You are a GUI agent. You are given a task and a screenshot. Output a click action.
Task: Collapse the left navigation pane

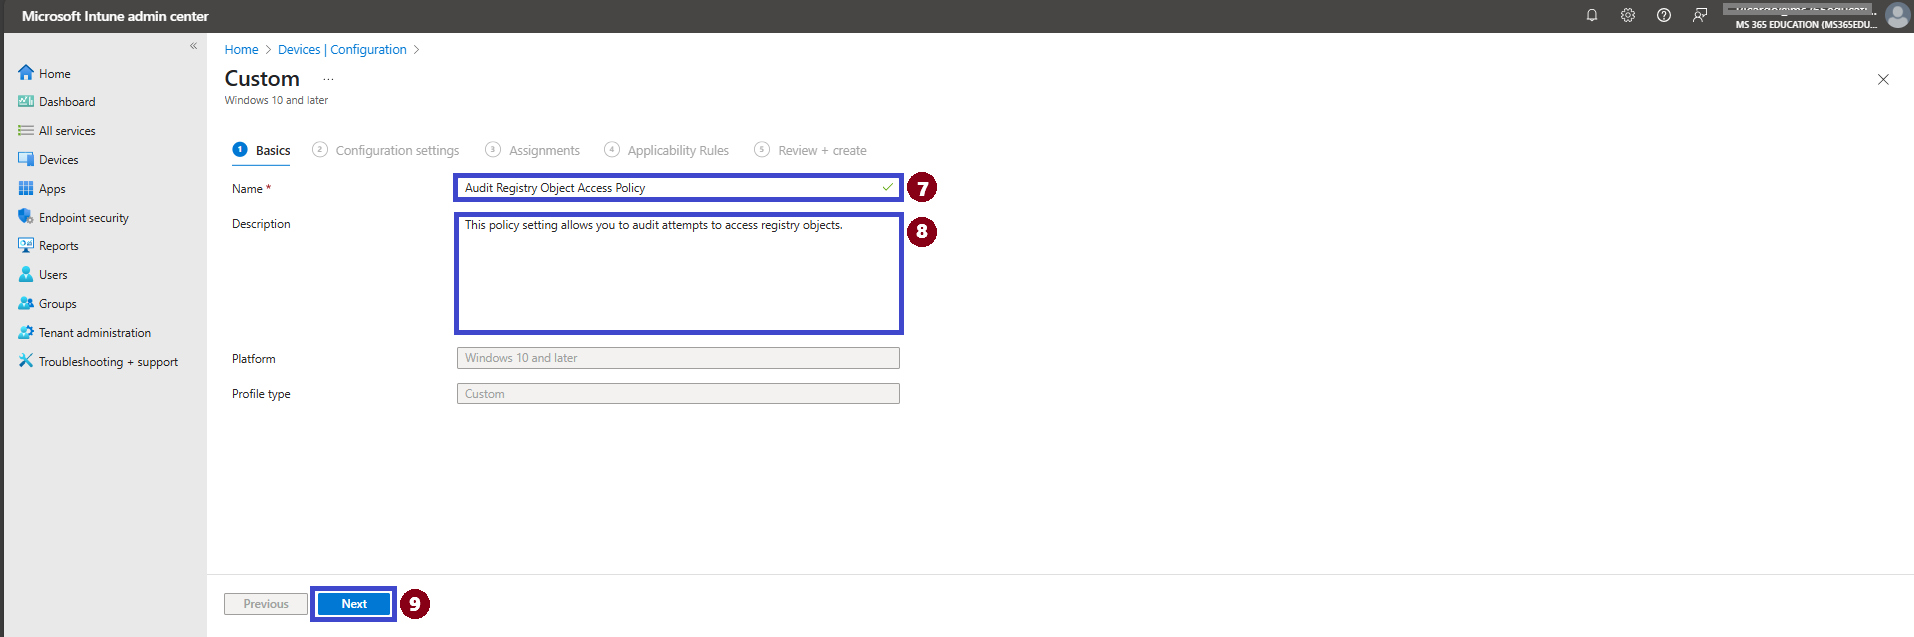pyautogui.click(x=193, y=46)
